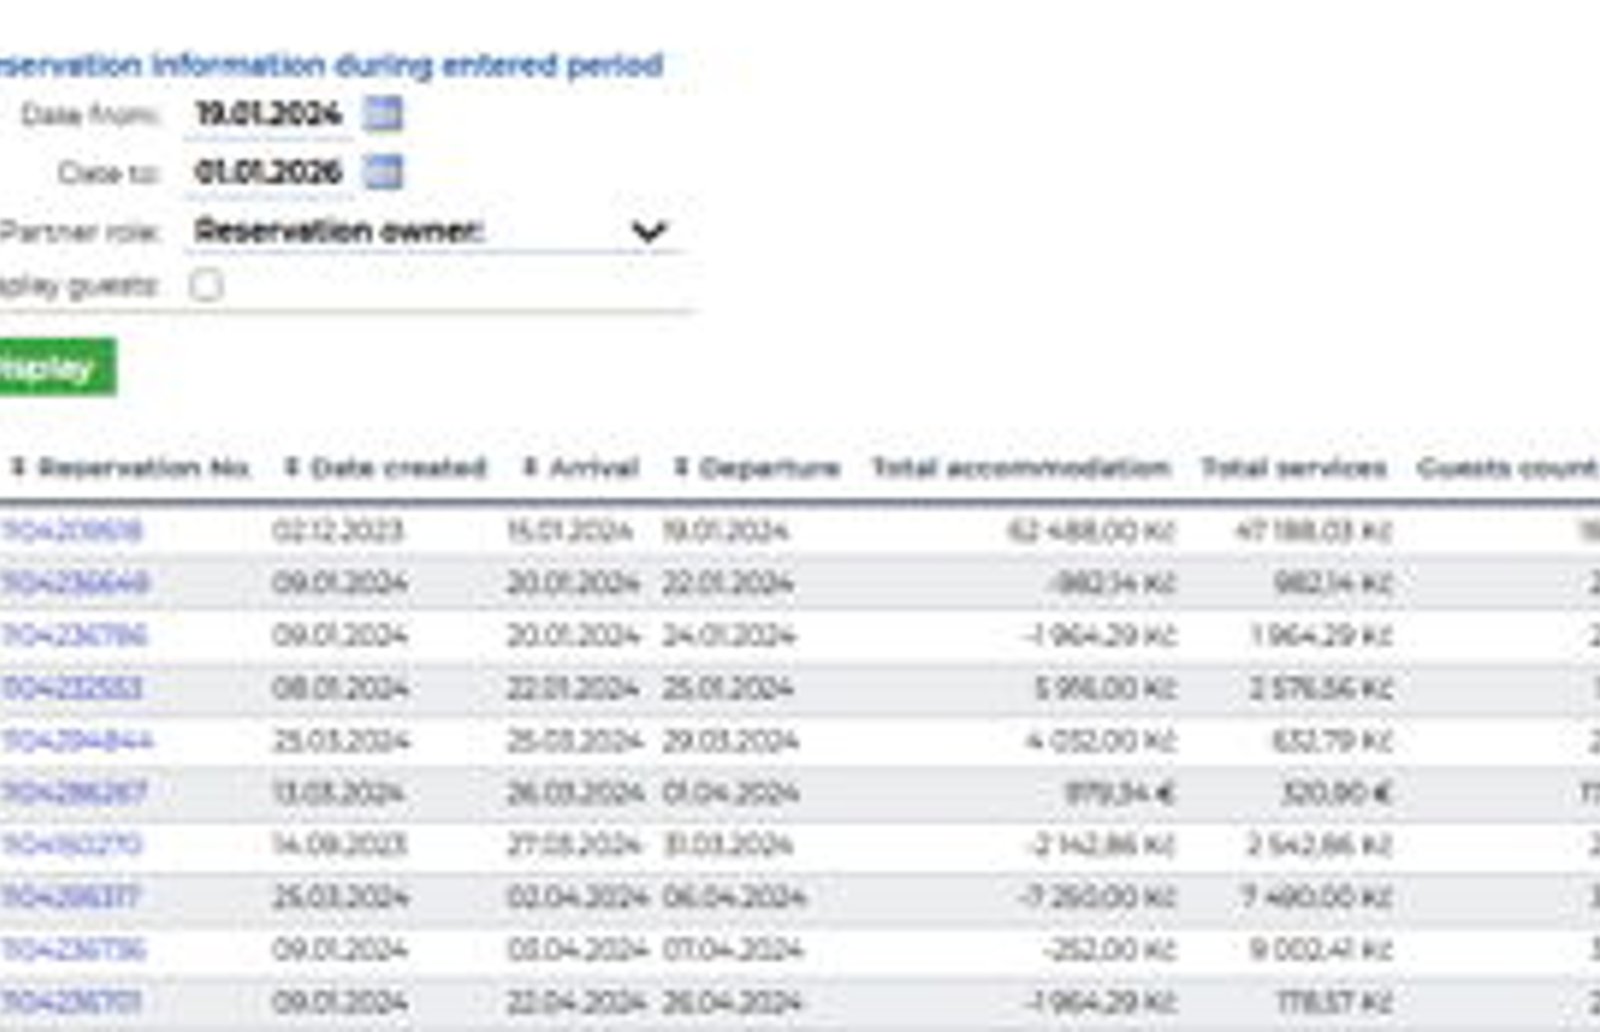Open reservation number in row departing 01.04.2024
Image resolution: width=1600 pixels, height=1032 pixels.
coord(74,793)
